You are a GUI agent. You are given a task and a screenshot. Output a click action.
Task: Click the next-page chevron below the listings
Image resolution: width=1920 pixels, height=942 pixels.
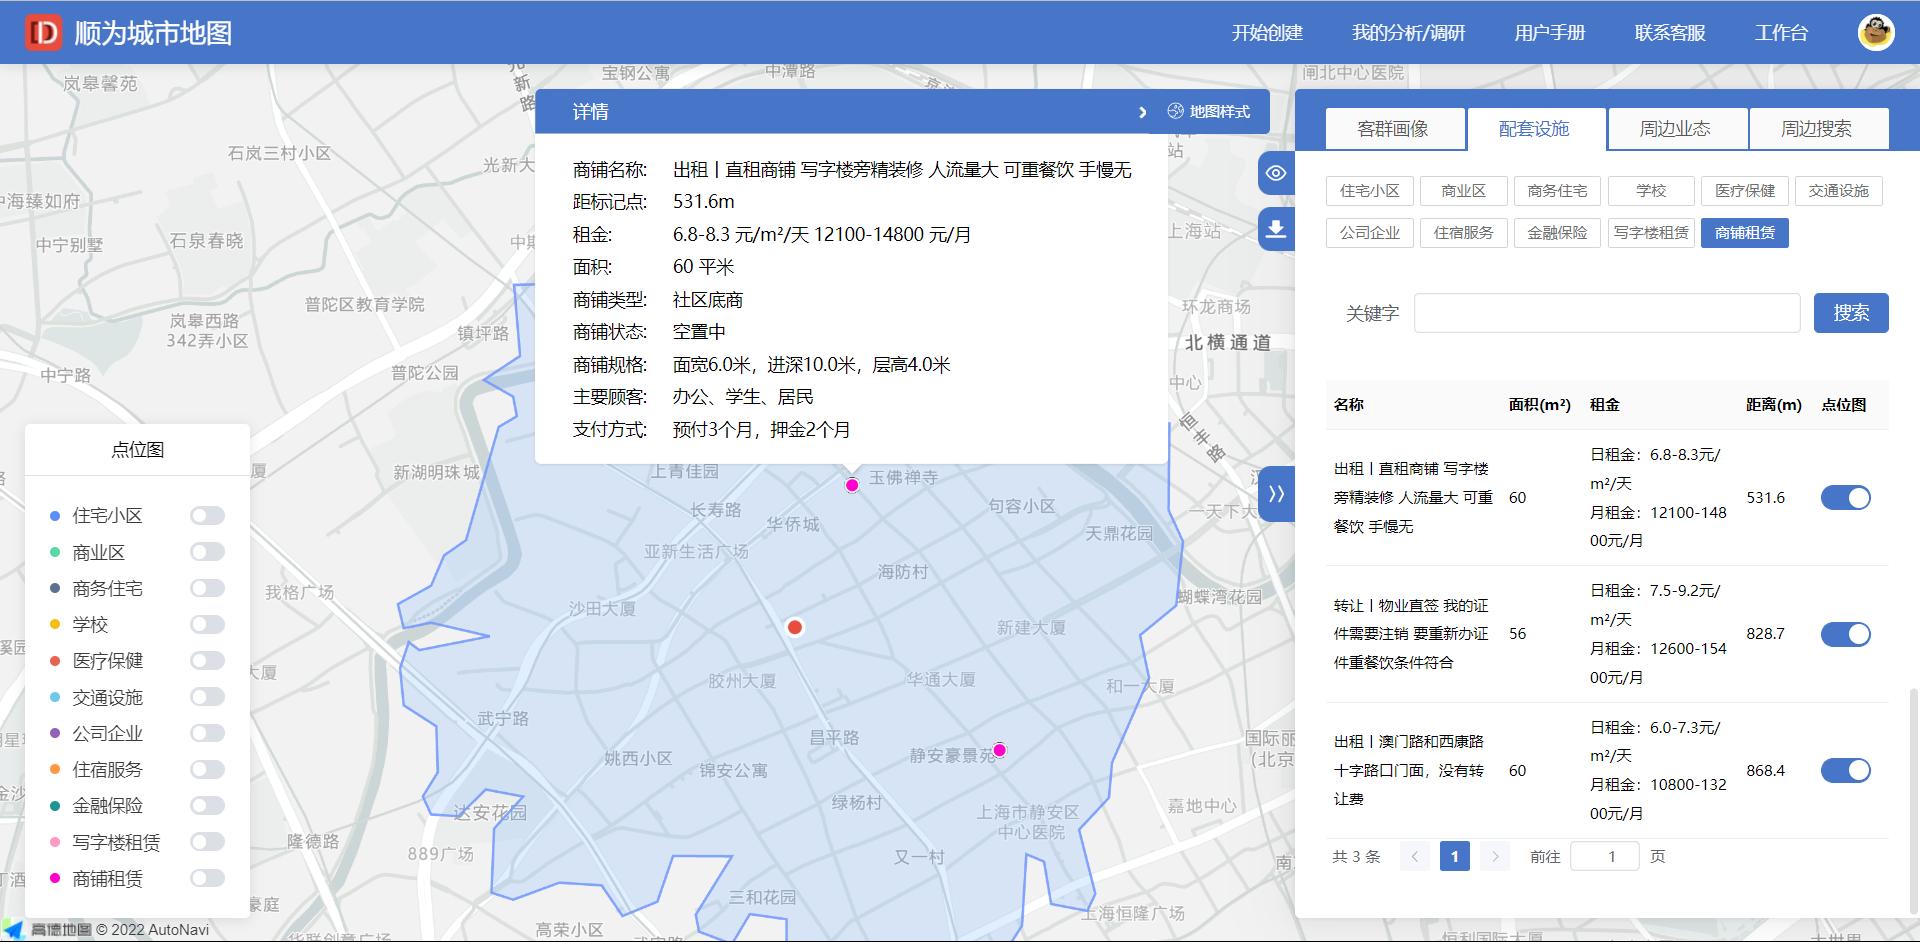coord(1494,856)
